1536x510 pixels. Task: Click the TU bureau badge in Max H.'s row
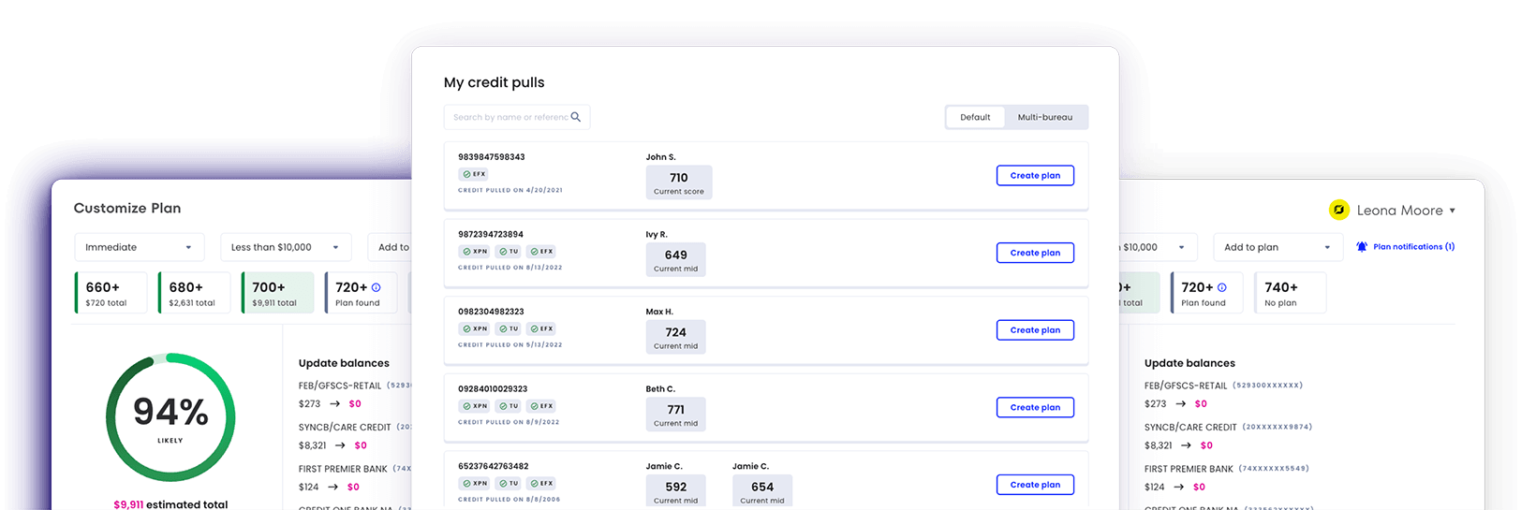point(507,328)
